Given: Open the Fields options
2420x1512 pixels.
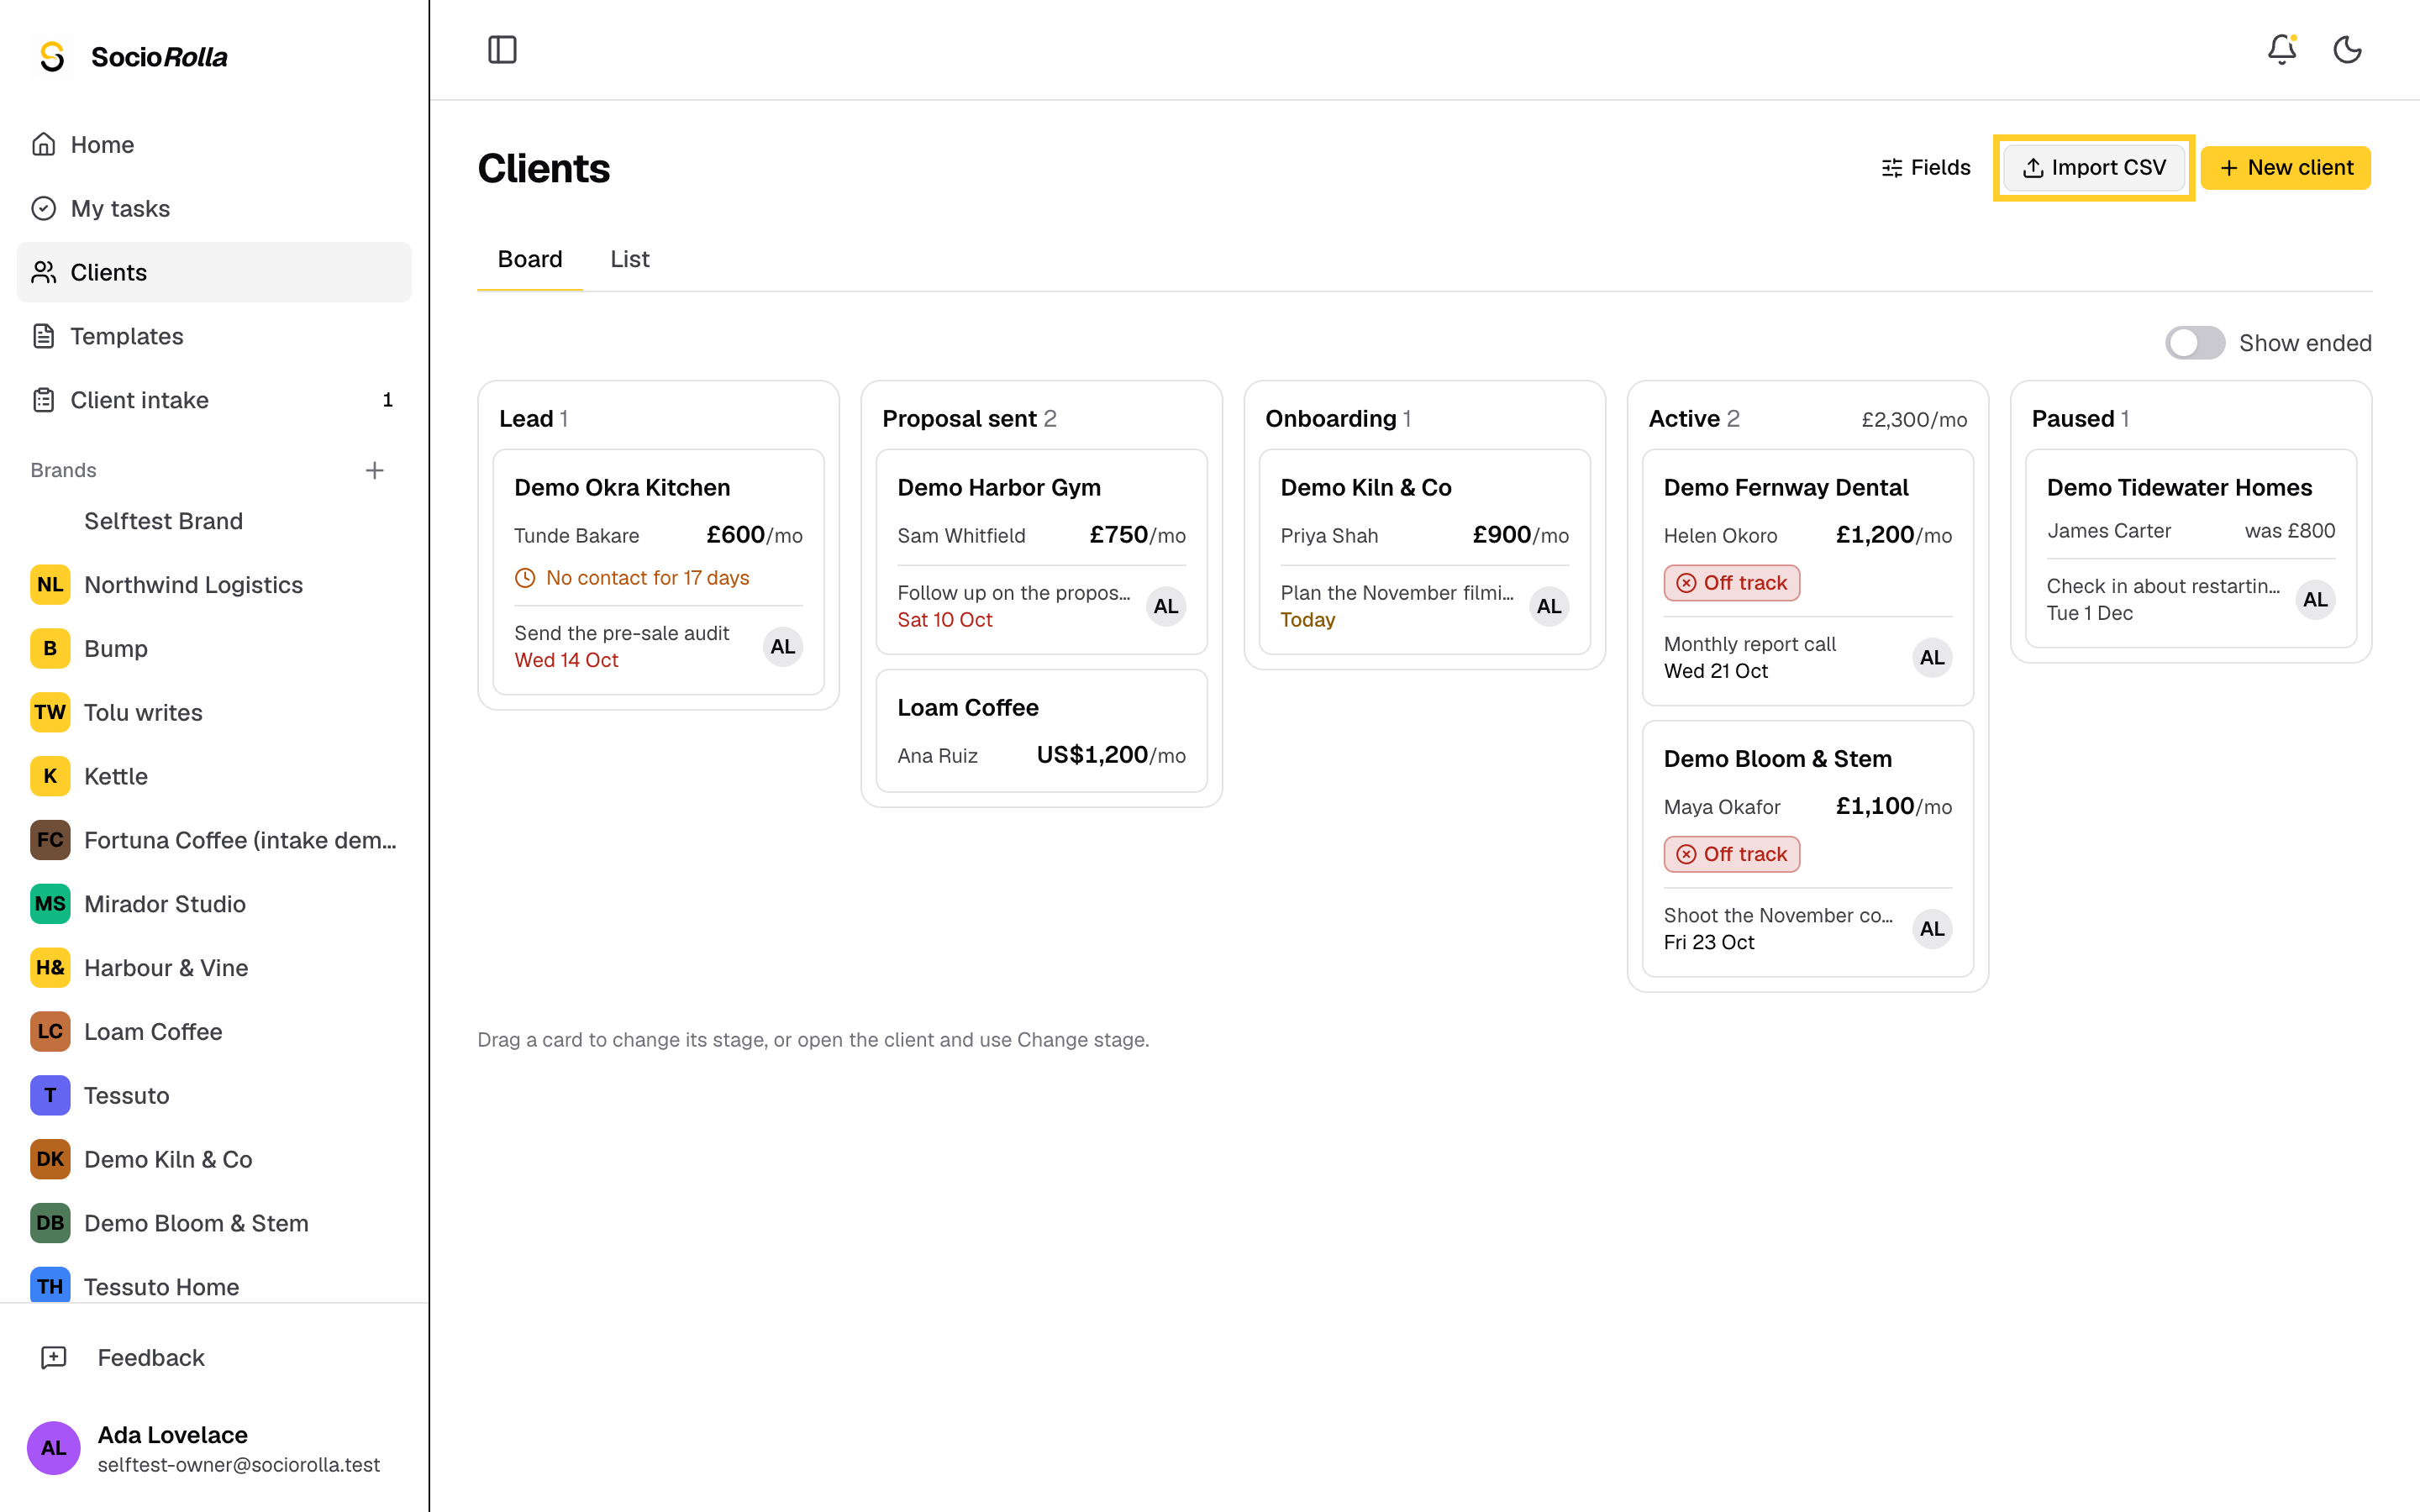Looking at the screenshot, I should (x=1926, y=167).
